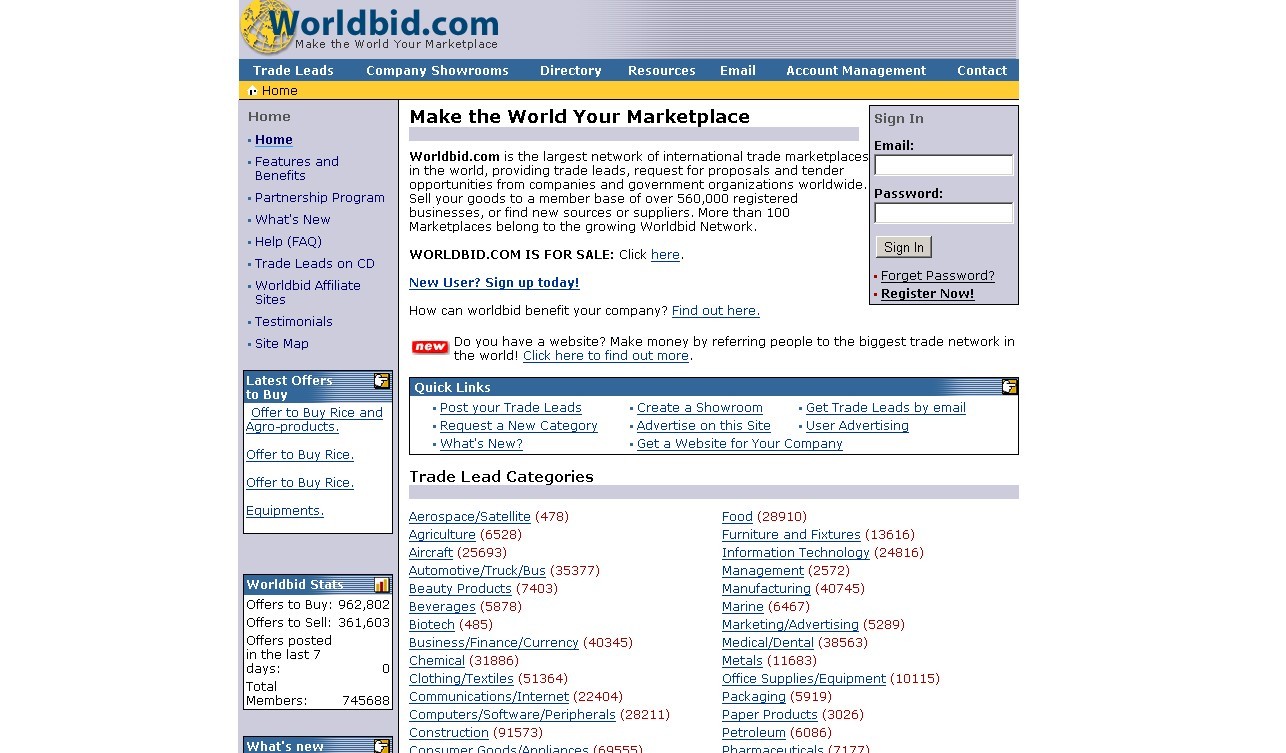The height and width of the screenshot is (753, 1286).
Task: Open Clothing/Textiles category
Action: coord(461,679)
